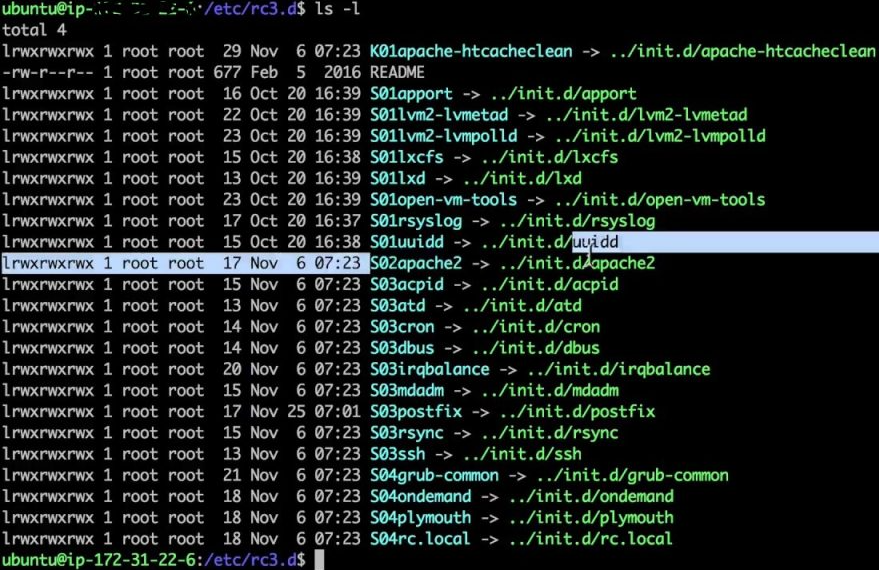This screenshot has height=570, width=879.
Task: Click target path ../init.d/plymouth
Action: pyautogui.click(x=591, y=518)
